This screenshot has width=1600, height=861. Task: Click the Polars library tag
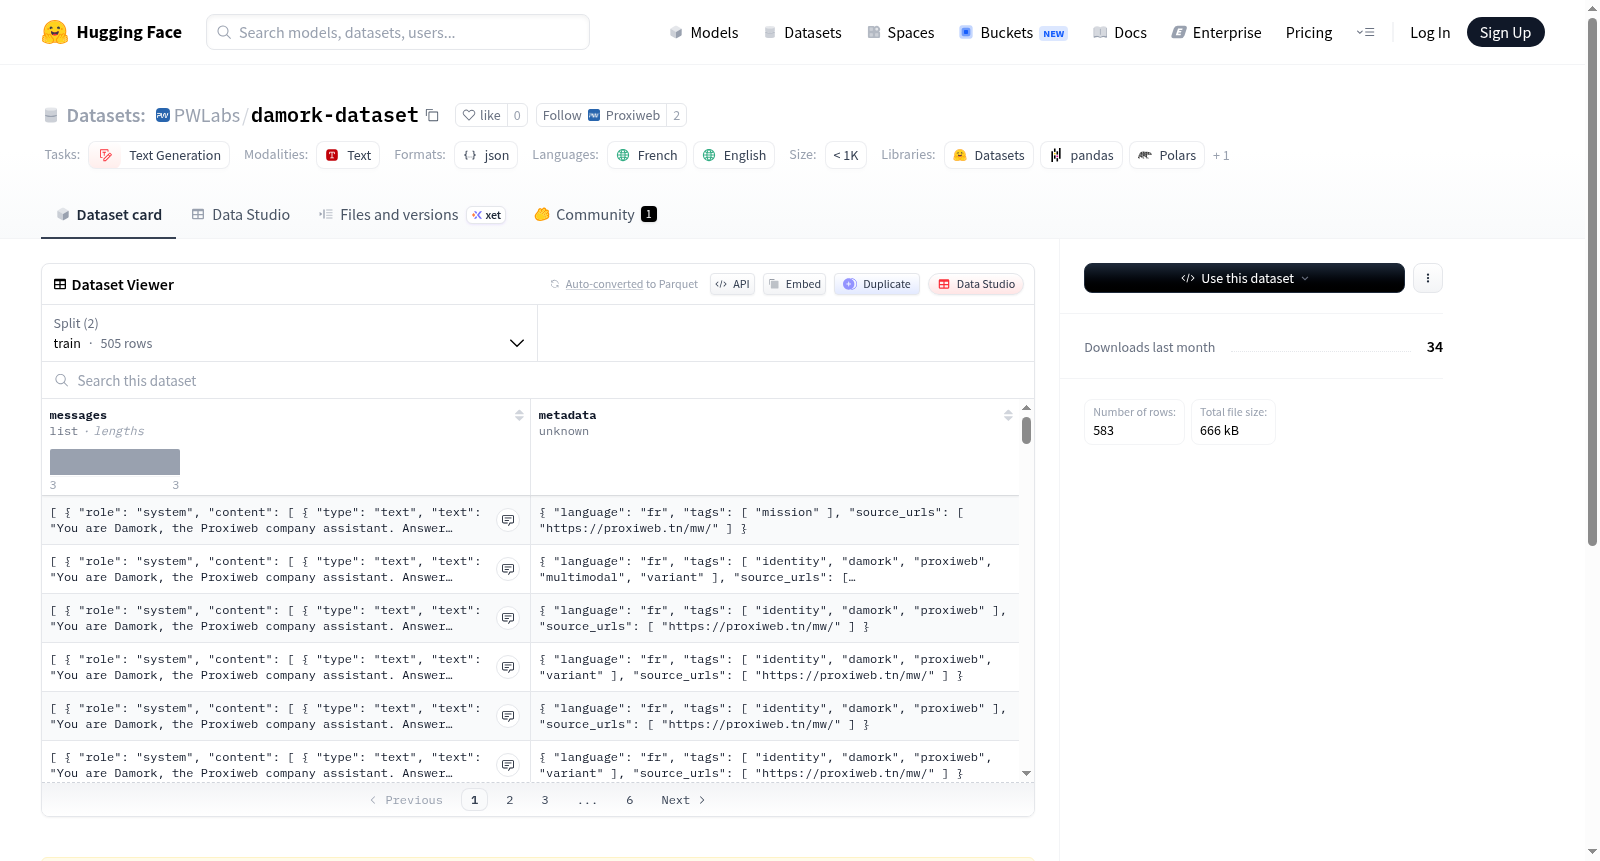pos(1167,155)
